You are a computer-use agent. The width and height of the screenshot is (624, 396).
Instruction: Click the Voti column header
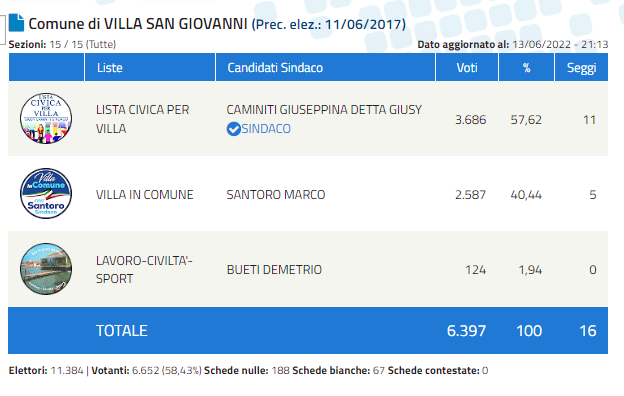[x=467, y=67]
